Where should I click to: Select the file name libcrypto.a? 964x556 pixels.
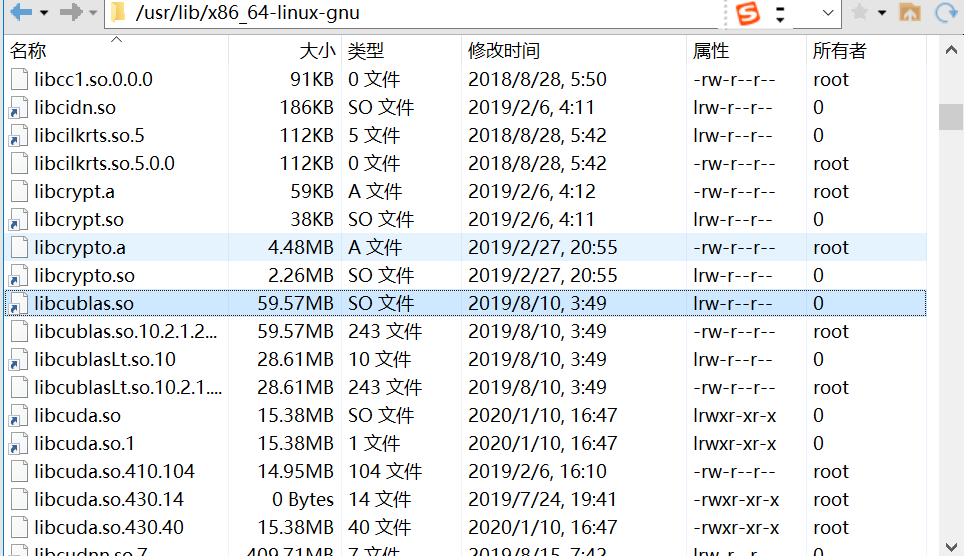tap(80, 247)
